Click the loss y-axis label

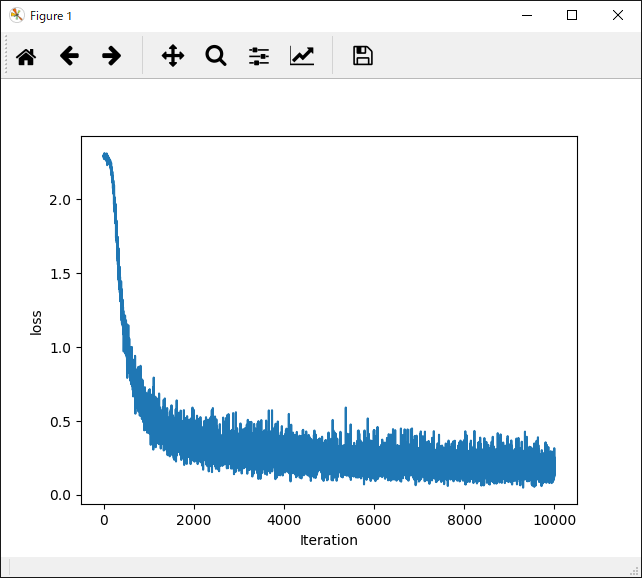(37, 322)
